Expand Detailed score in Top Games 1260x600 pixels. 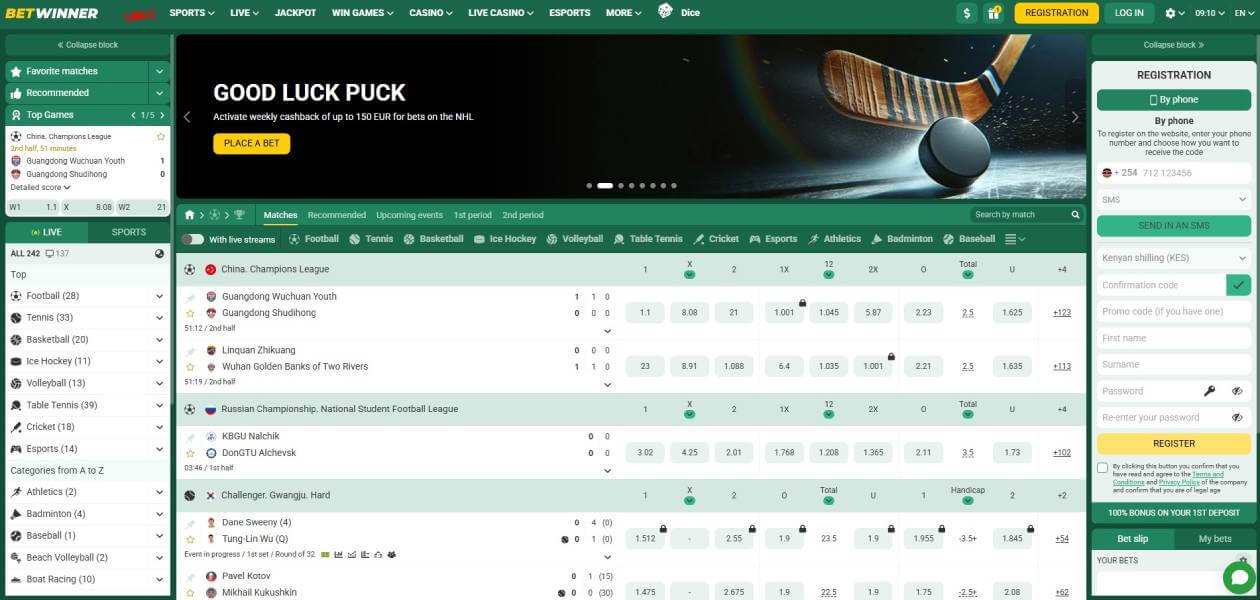40,187
